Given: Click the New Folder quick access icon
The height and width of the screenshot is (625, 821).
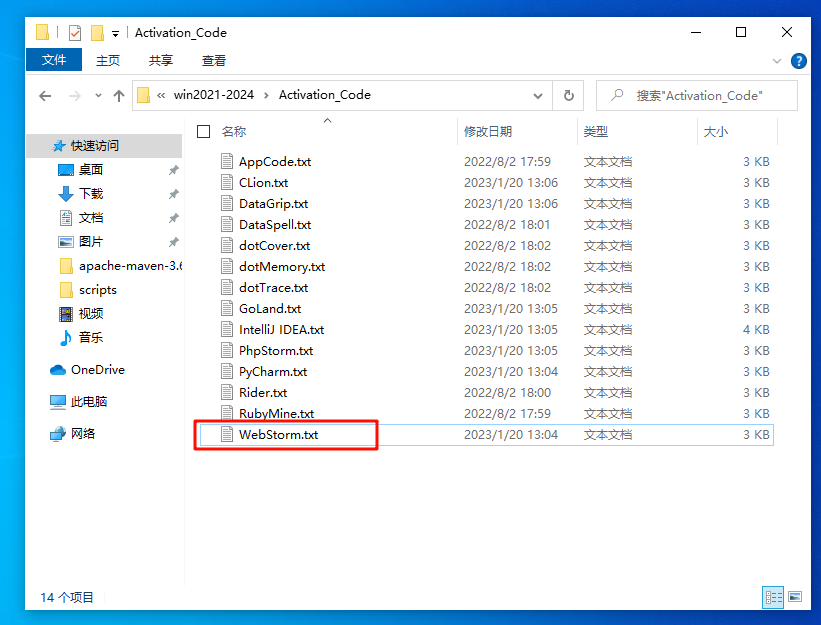Looking at the screenshot, I should point(97,33).
